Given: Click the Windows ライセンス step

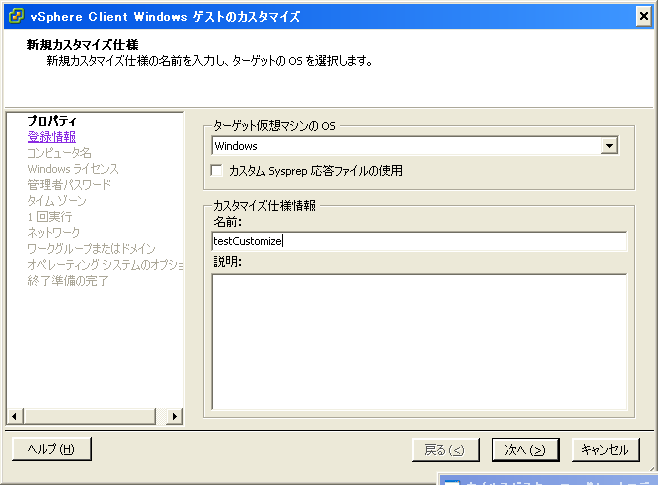Looking at the screenshot, I should tap(73, 169).
